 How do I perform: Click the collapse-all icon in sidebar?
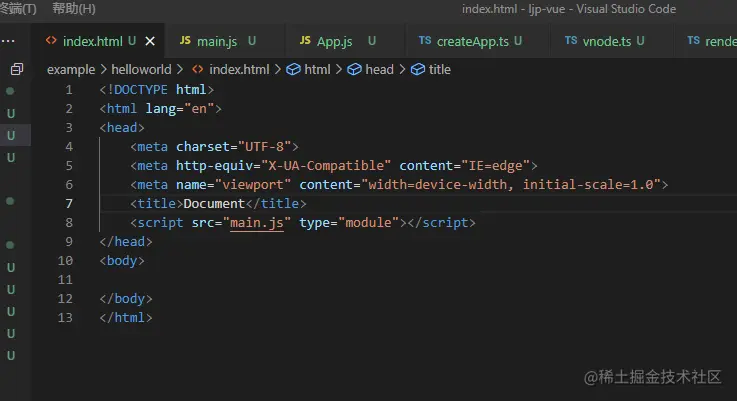(17, 69)
